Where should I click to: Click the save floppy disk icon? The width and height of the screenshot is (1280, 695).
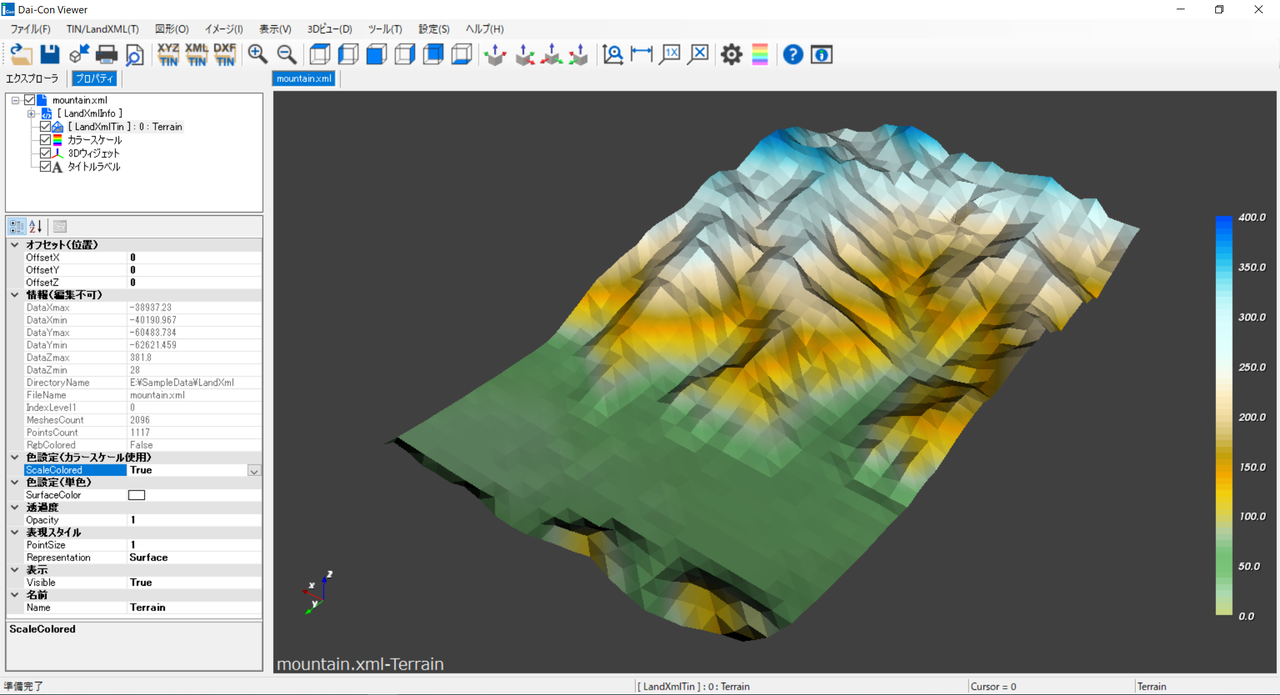[50, 54]
